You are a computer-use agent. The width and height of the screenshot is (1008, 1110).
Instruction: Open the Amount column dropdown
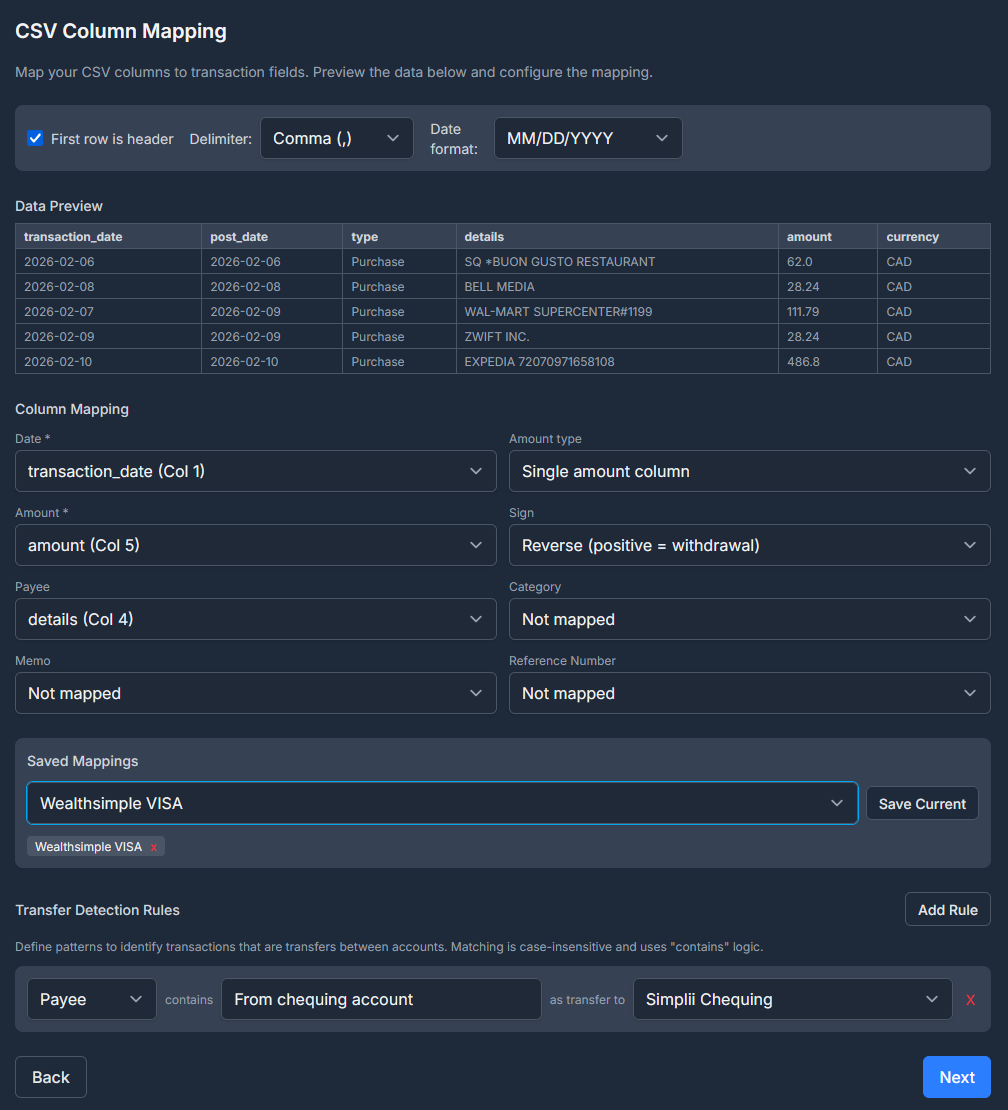tap(256, 545)
